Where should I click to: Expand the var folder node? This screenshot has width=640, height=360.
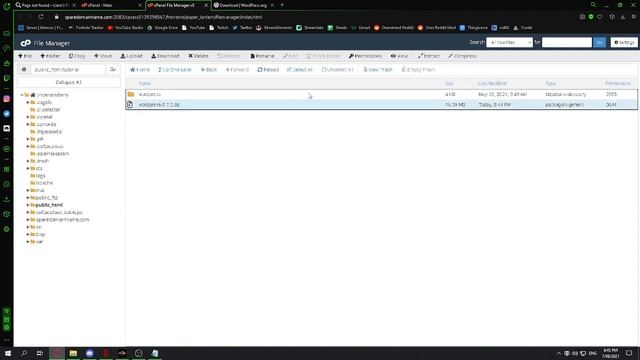point(28,242)
